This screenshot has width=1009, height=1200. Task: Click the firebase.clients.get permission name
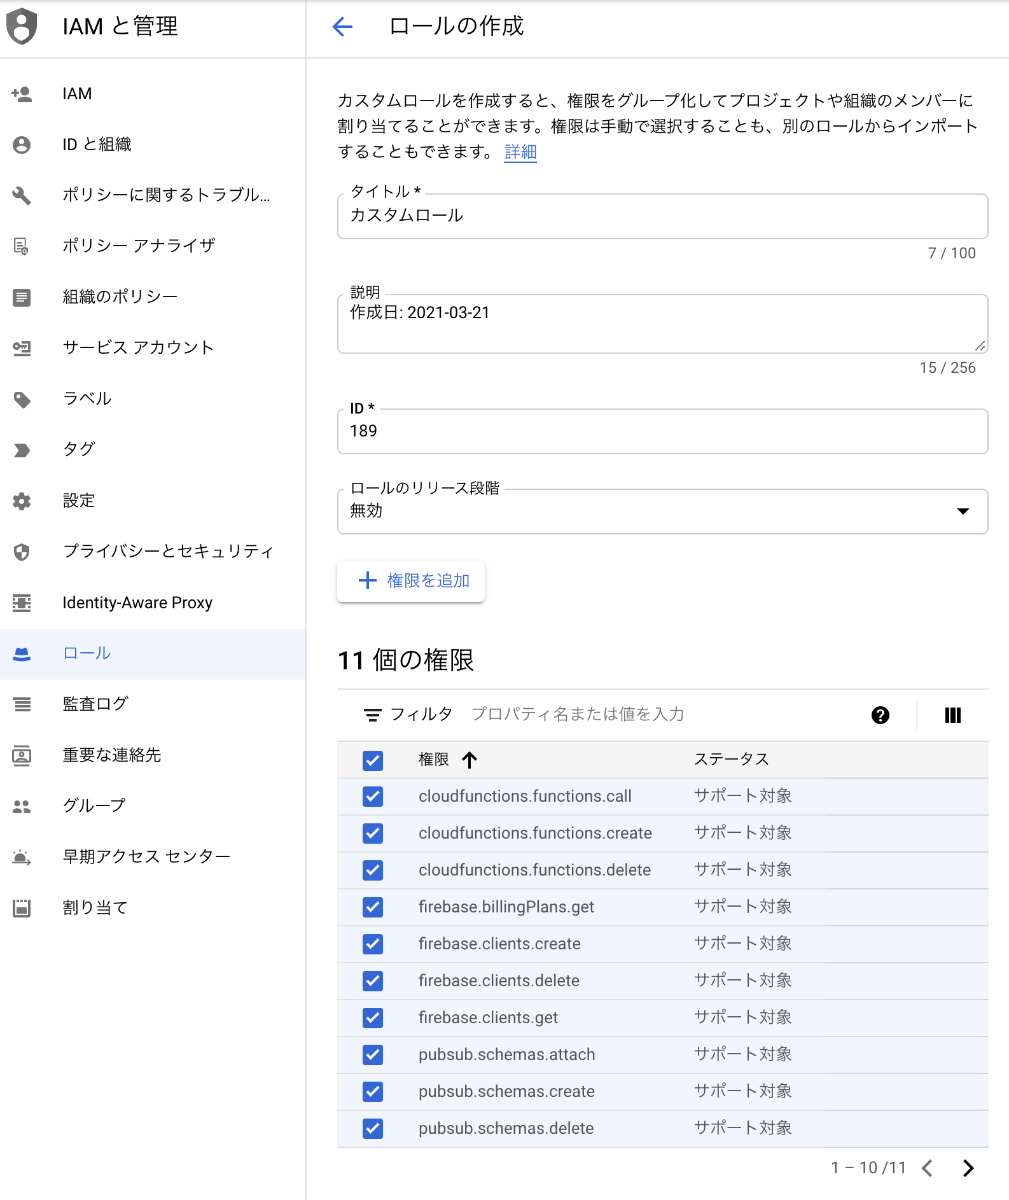click(x=488, y=1018)
